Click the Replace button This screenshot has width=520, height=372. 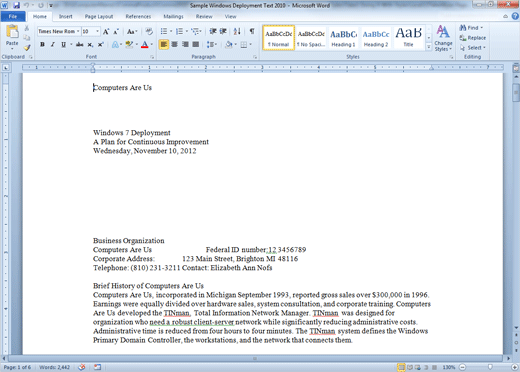[473, 38]
